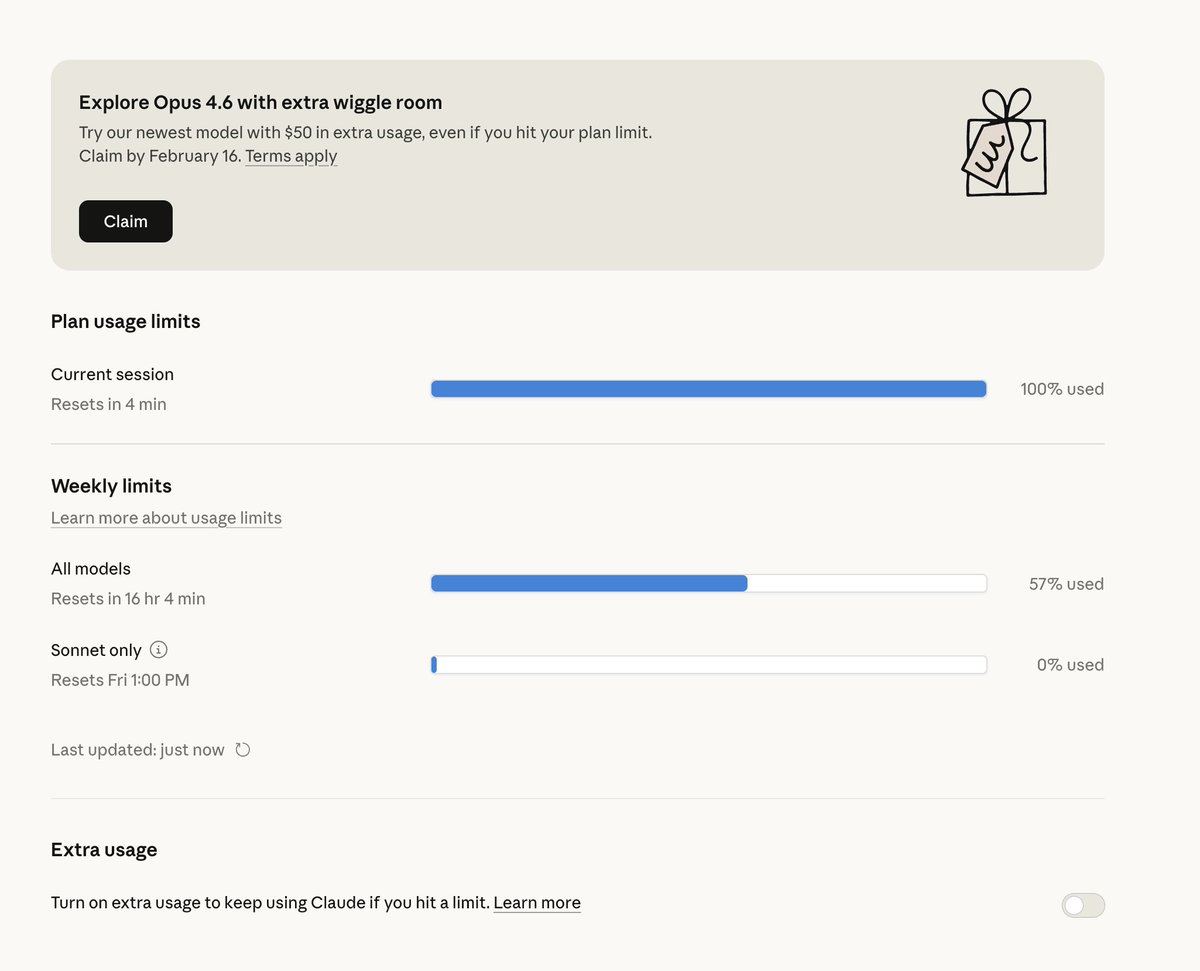Open the Extra usage Learn more link
The width and height of the screenshot is (1200, 971).
(x=537, y=903)
